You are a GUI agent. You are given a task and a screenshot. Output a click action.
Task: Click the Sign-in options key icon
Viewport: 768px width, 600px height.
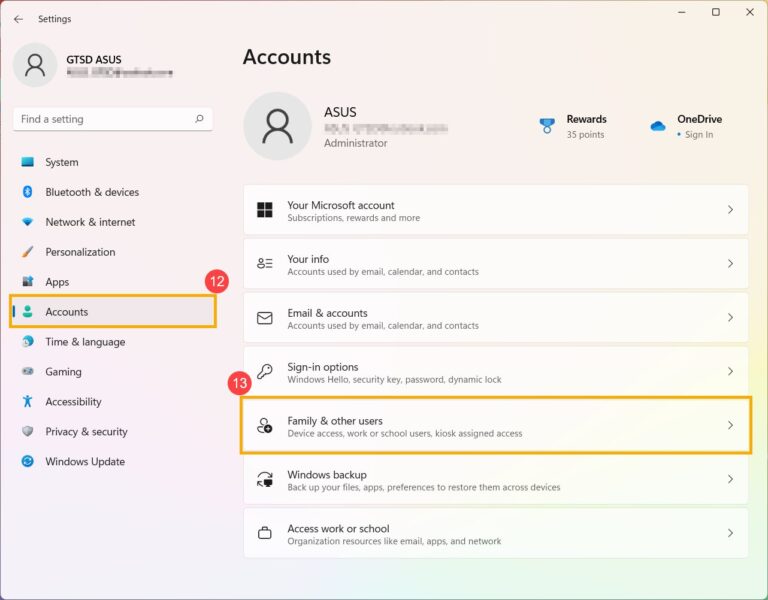pos(265,372)
